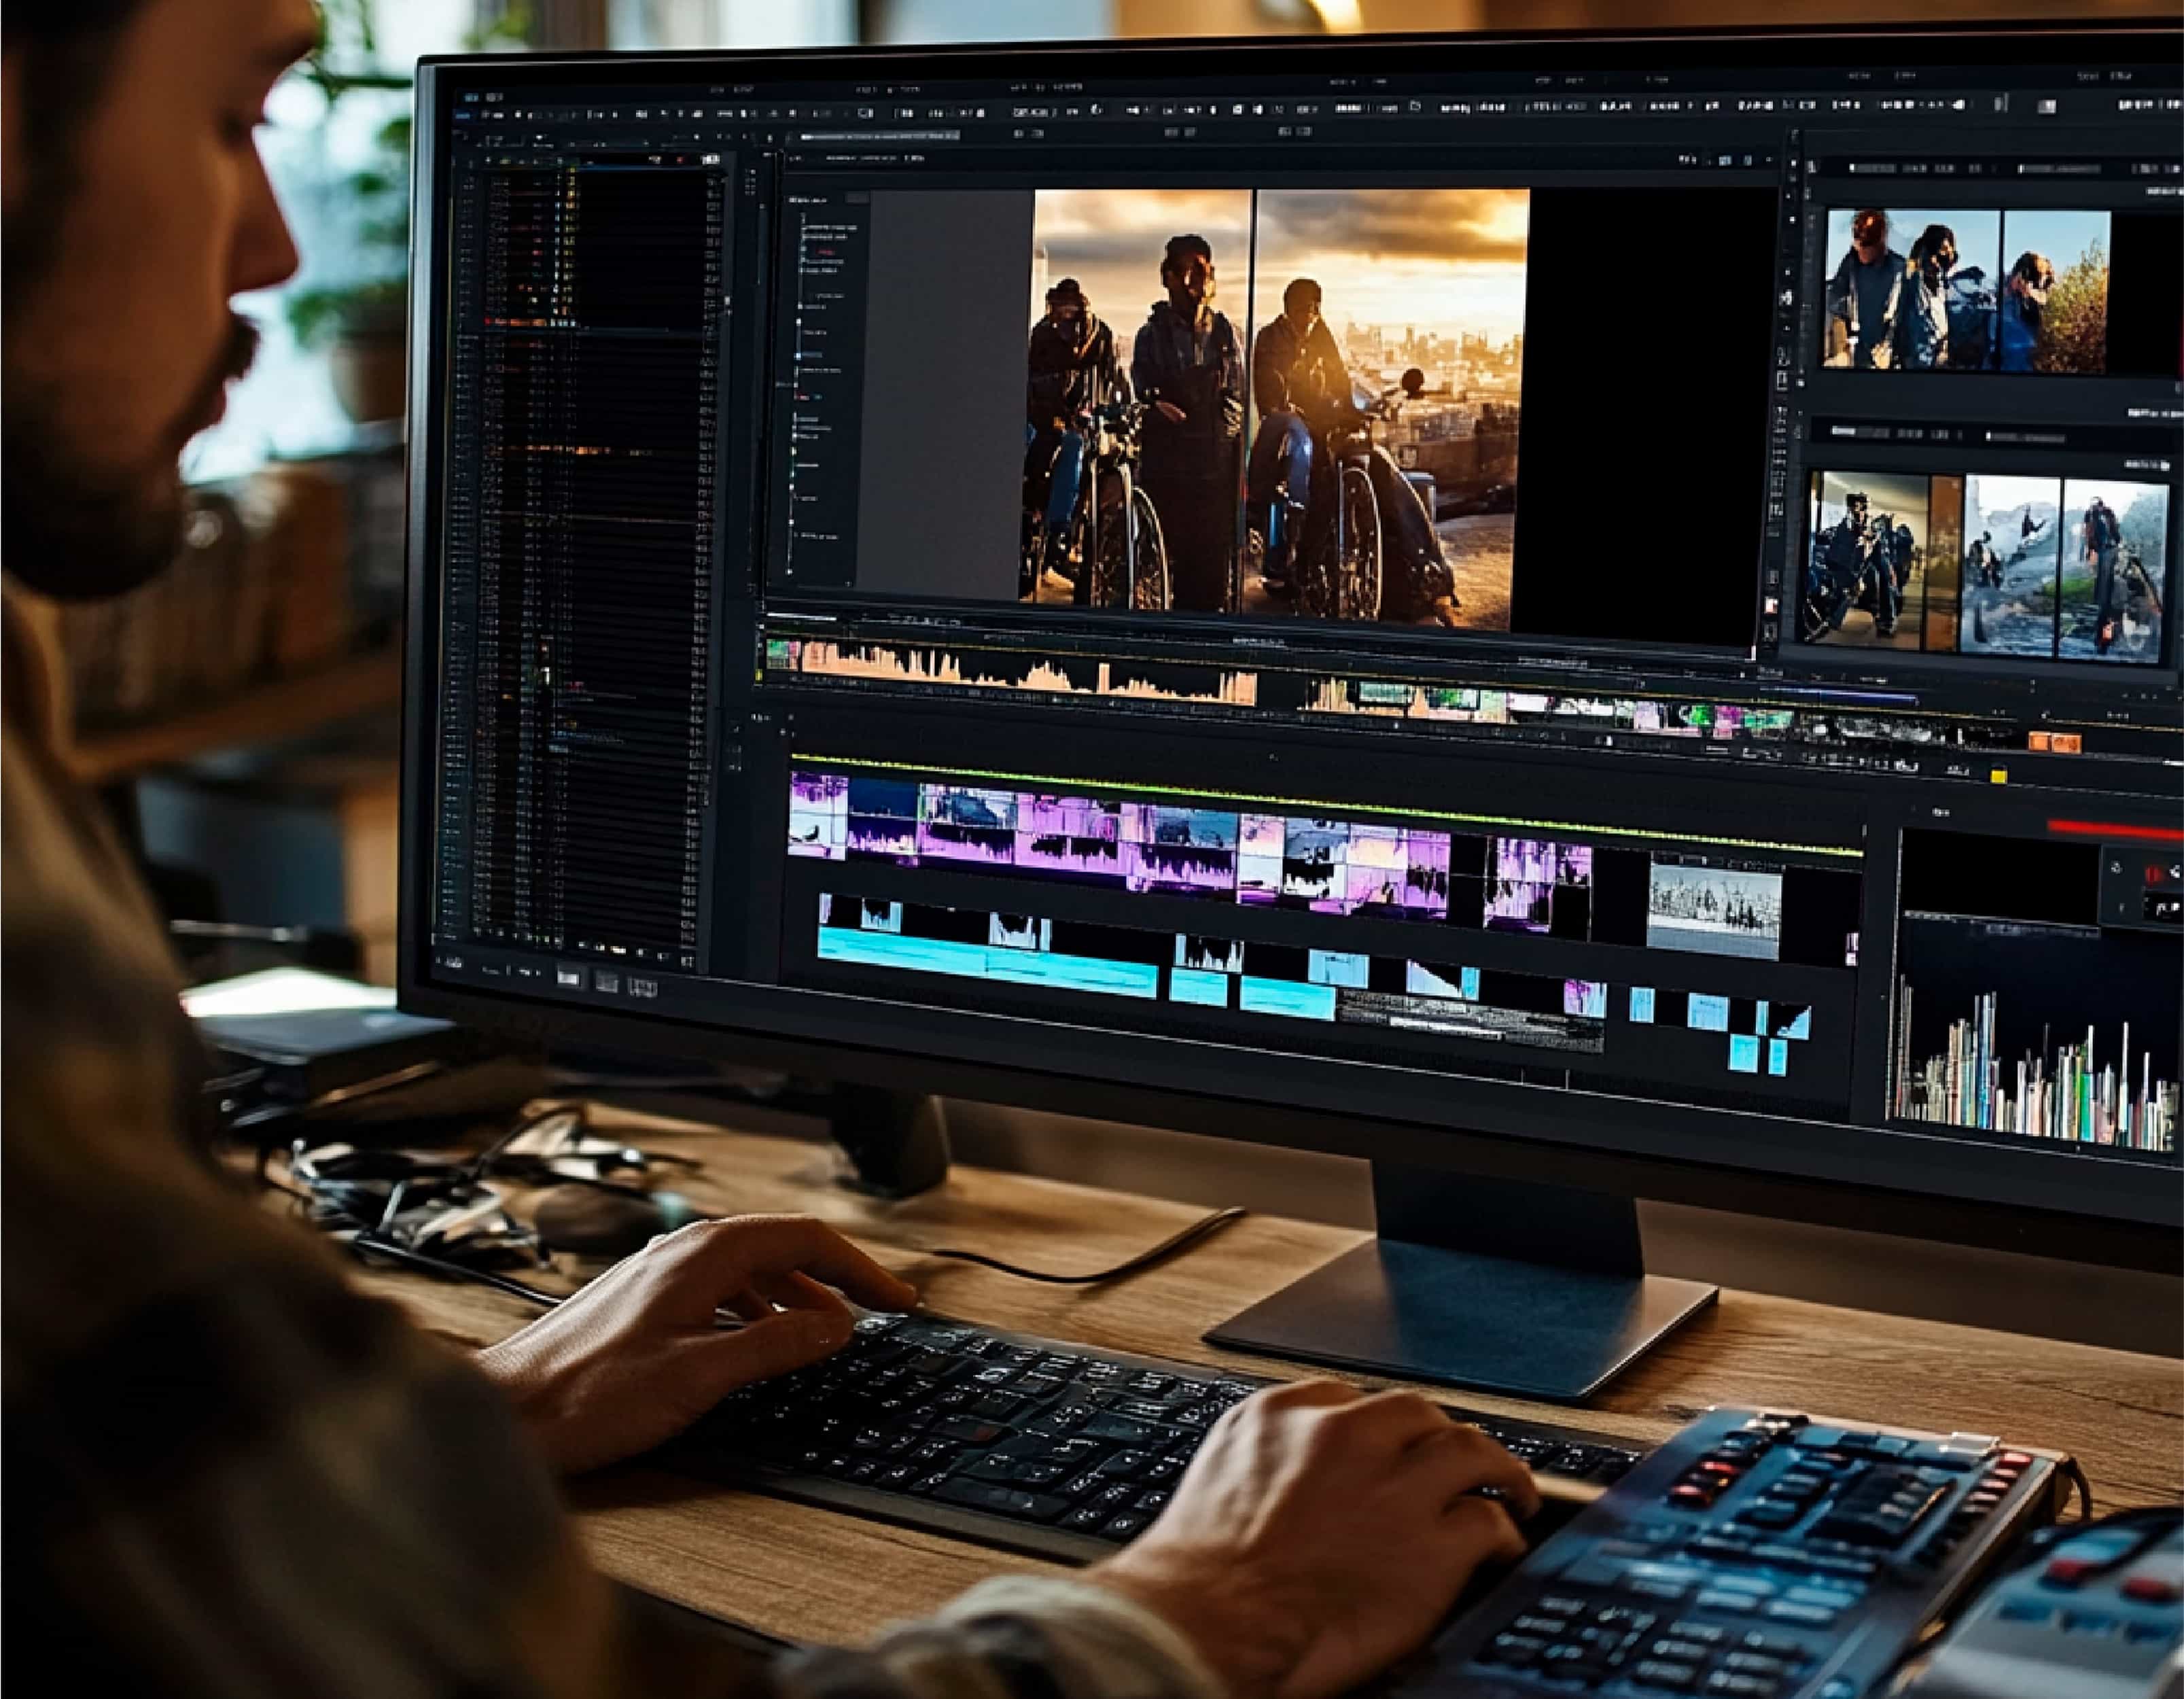Select the two-people-in-blue-jackets frame in the upper right monitor

[1911, 290]
